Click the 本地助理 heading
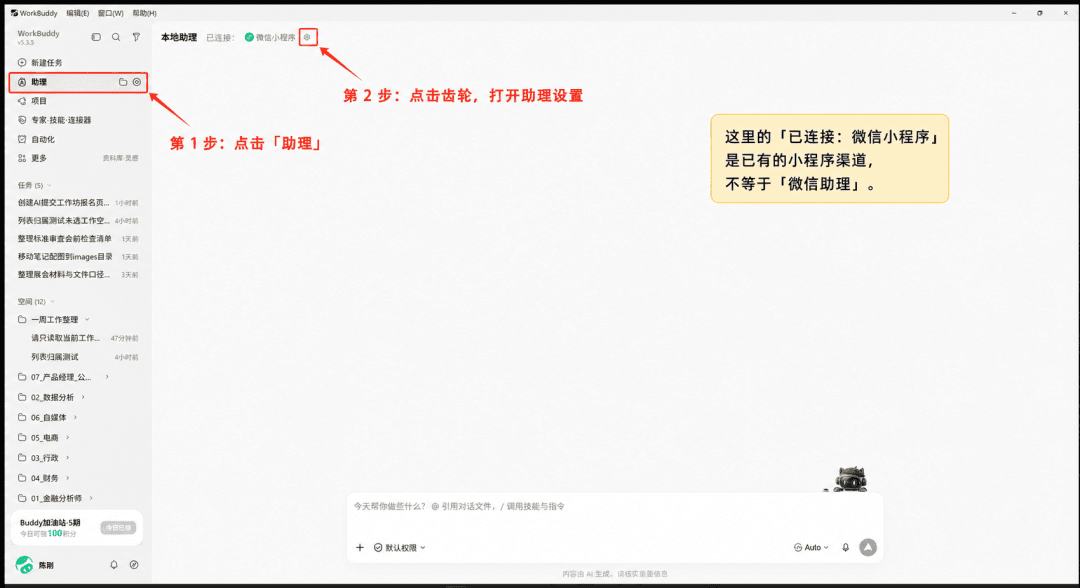This screenshot has width=1080, height=588. click(x=179, y=37)
